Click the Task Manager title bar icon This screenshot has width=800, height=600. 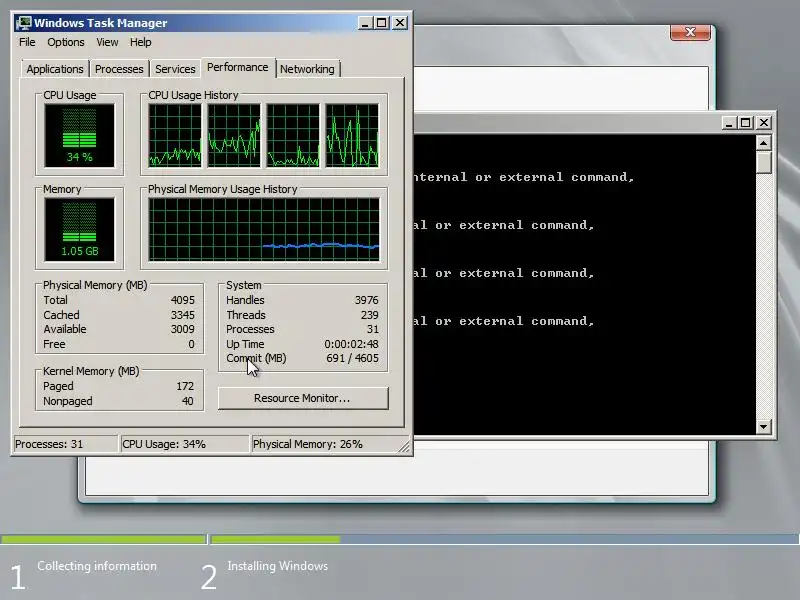click(x=23, y=23)
